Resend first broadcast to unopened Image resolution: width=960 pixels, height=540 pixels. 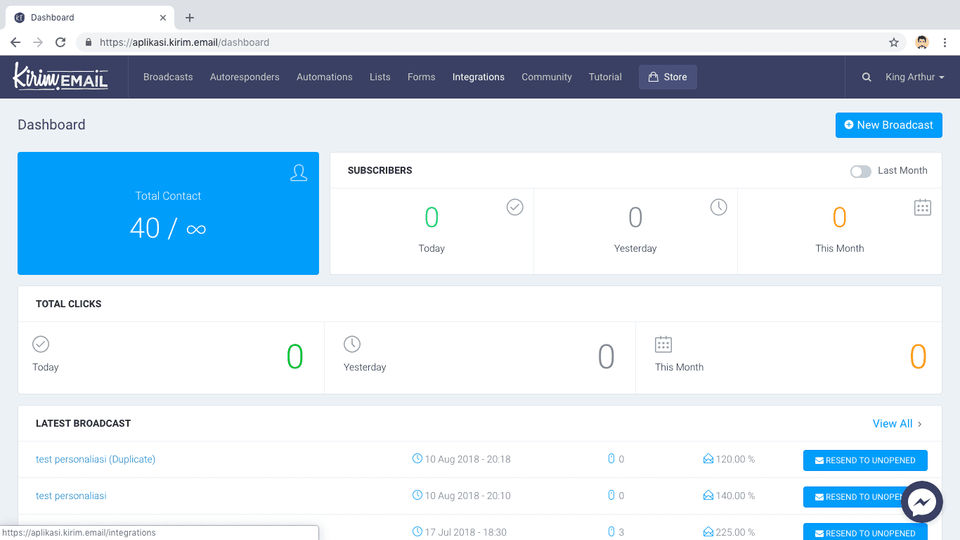pyautogui.click(x=865, y=460)
